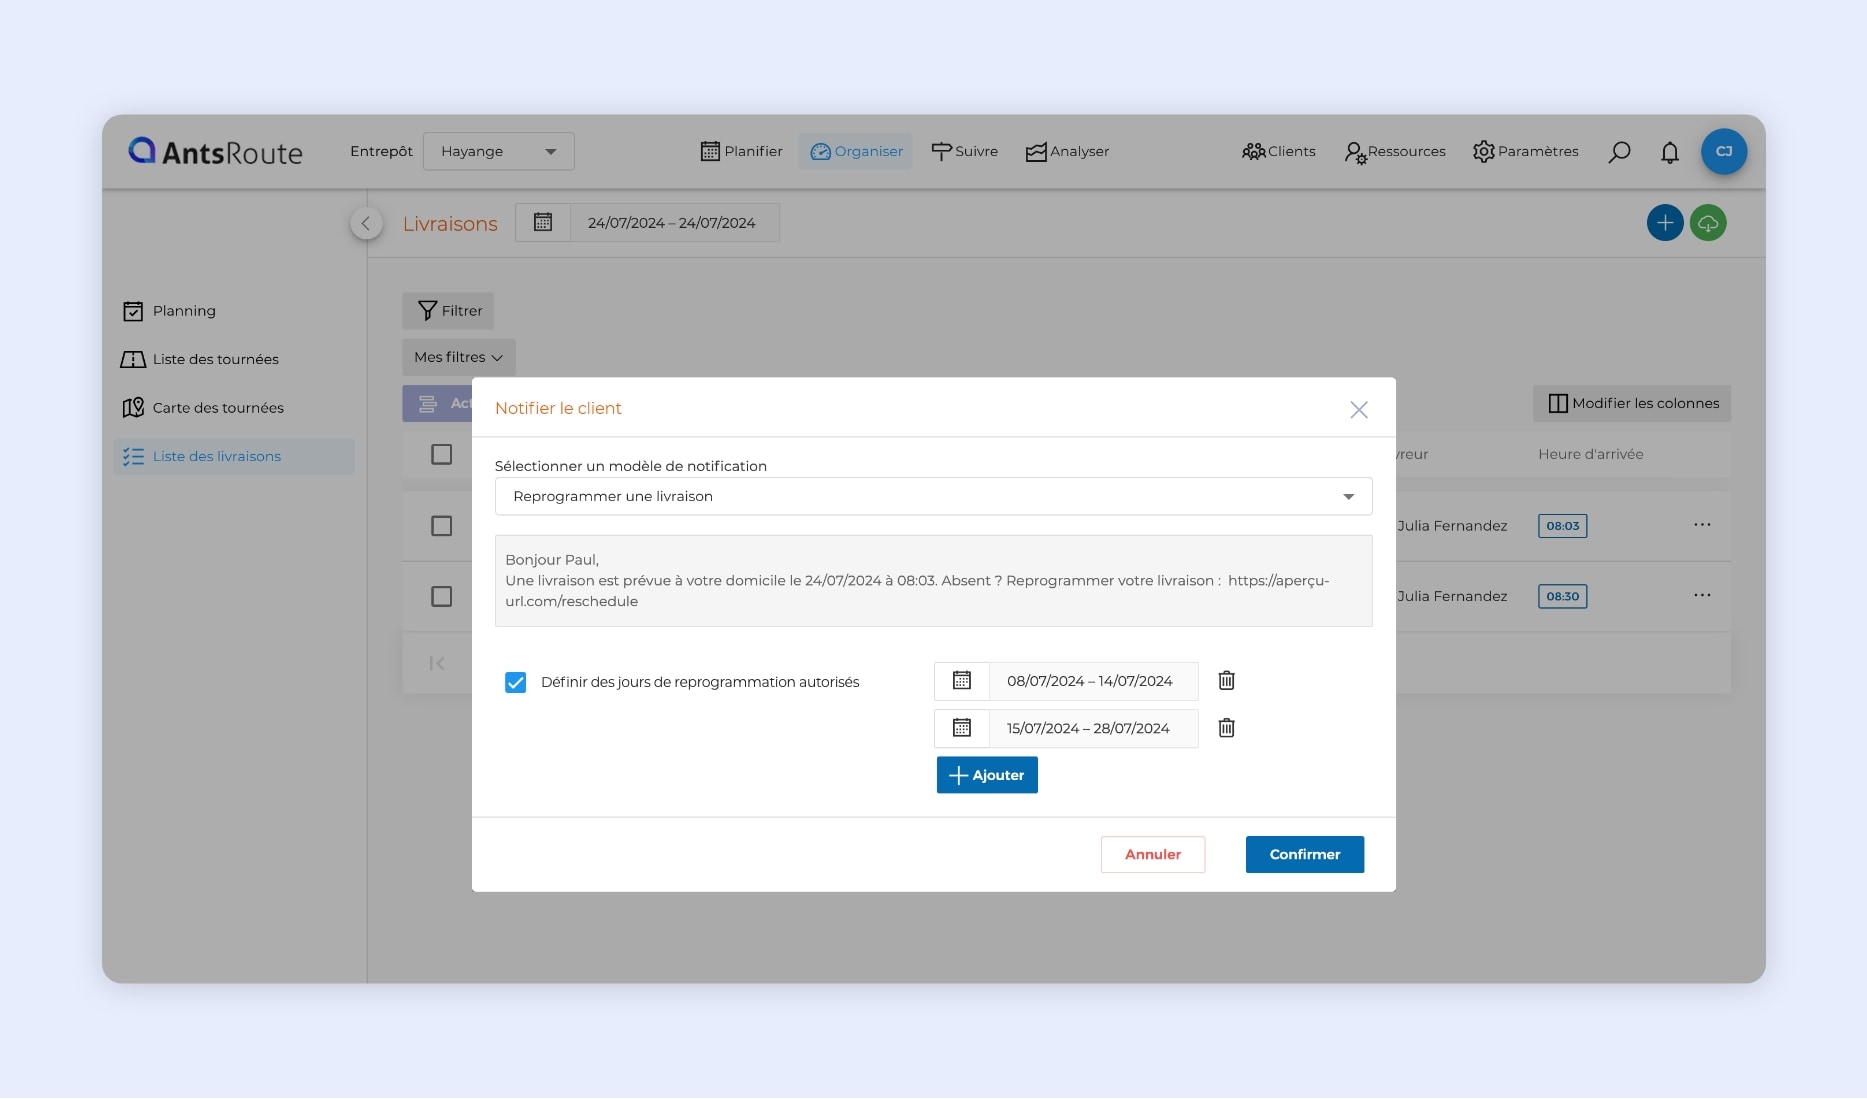Open calendar for the 15/07/2024 date range
The height and width of the screenshot is (1099, 1867).
961,728
